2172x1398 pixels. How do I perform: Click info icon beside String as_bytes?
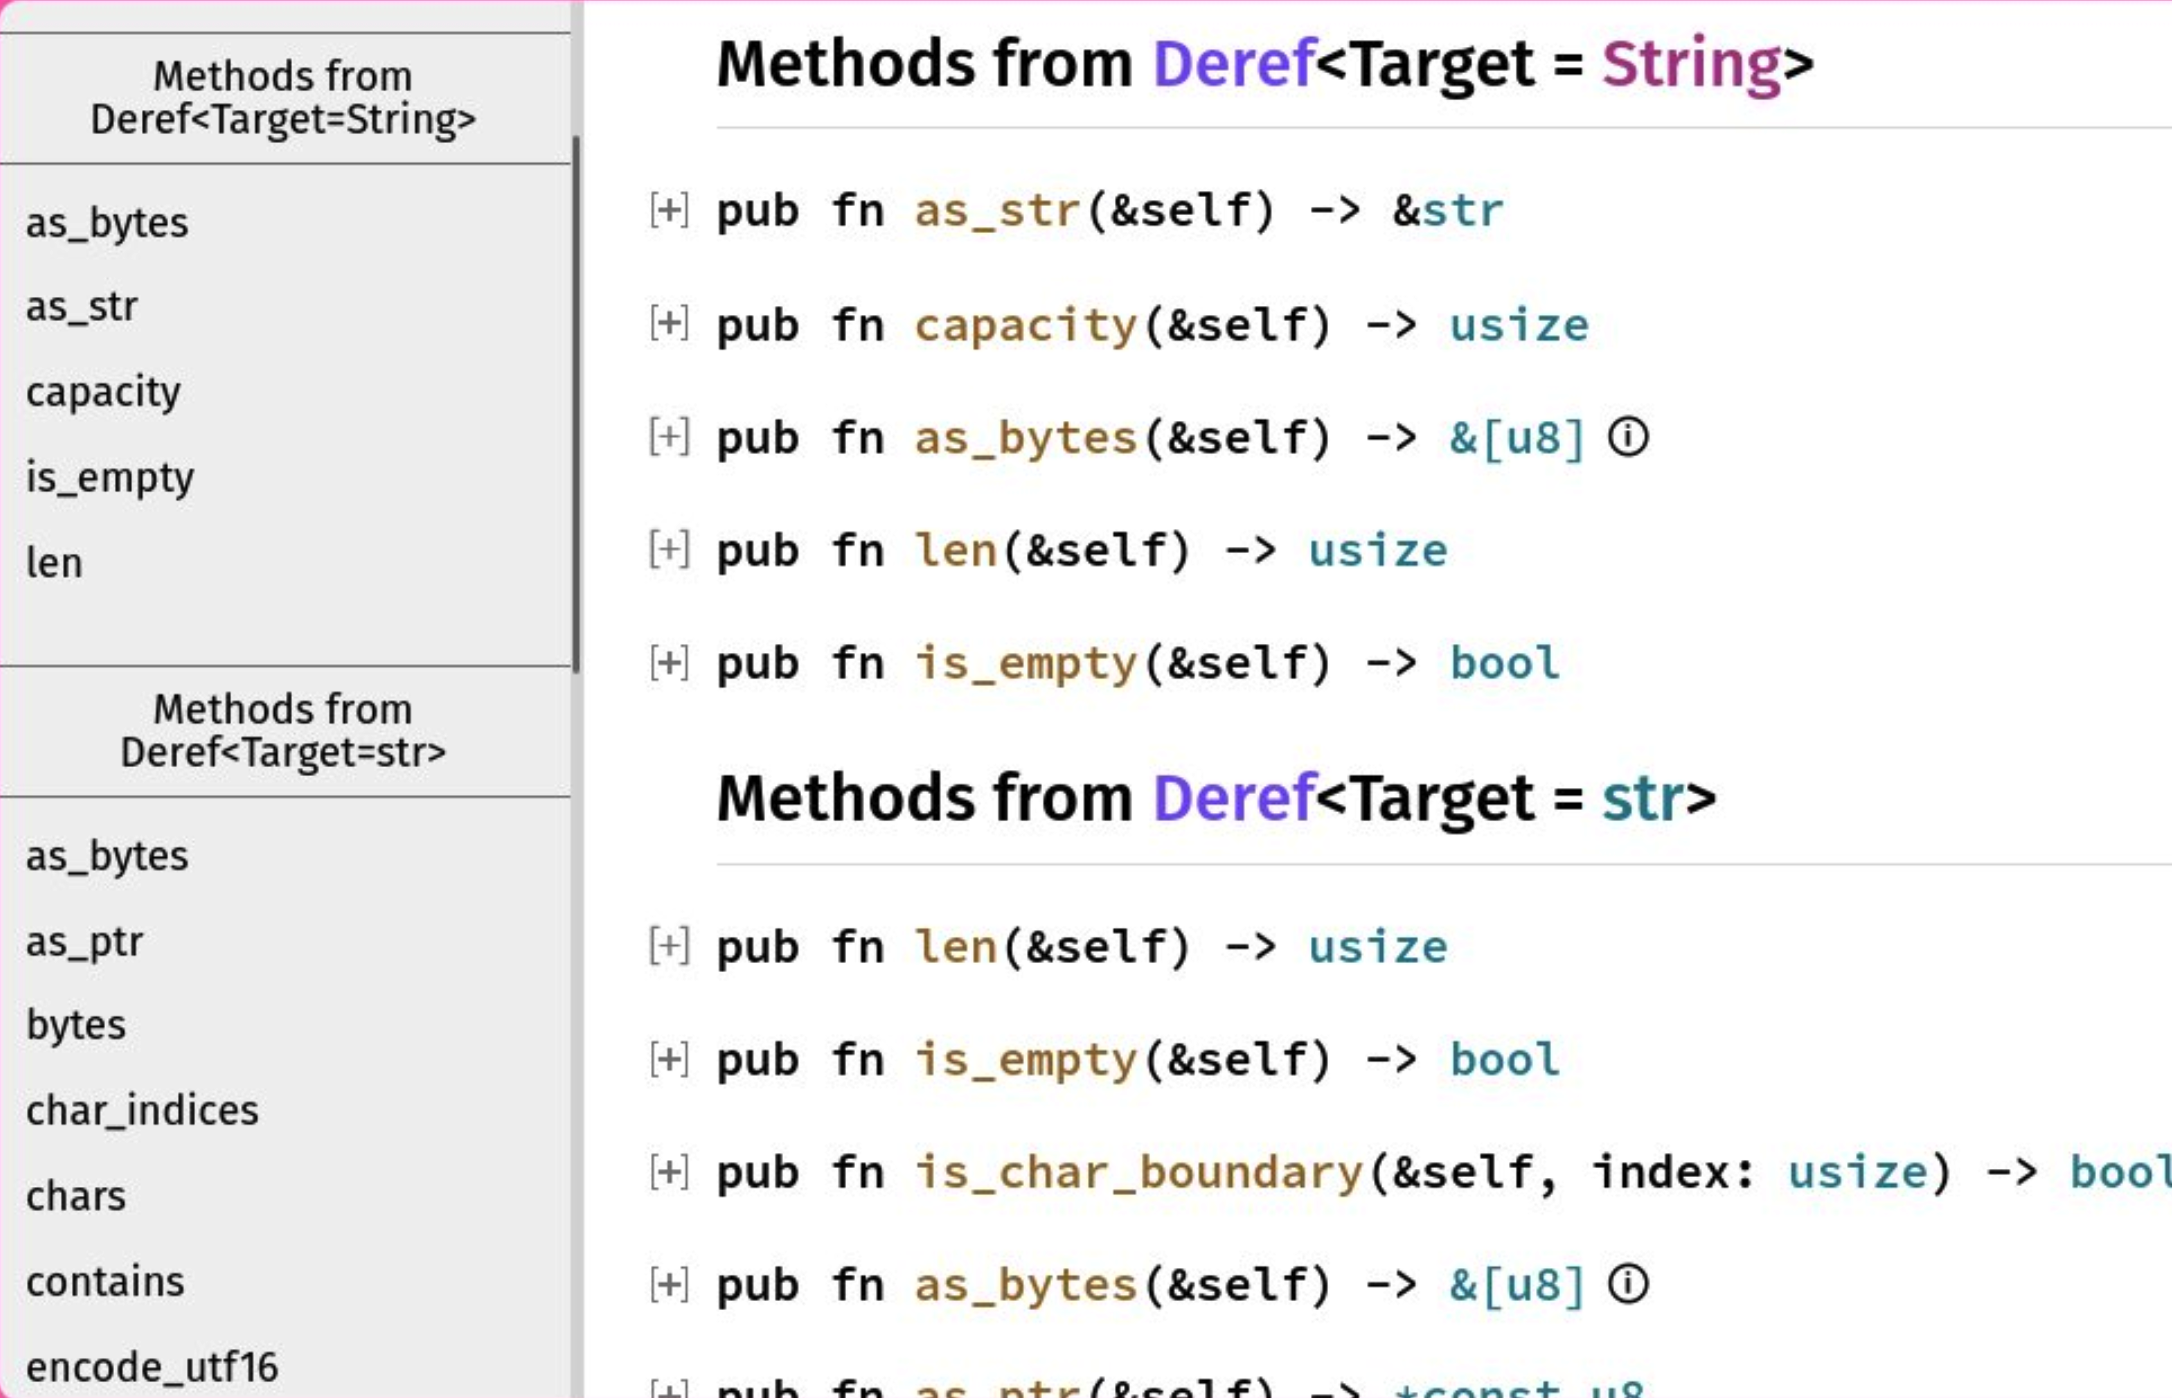point(1627,437)
